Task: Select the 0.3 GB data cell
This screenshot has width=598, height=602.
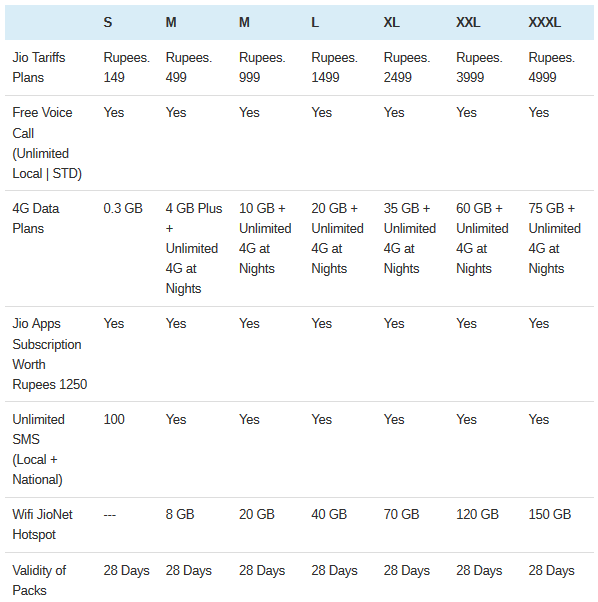Action: click(x=123, y=208)
